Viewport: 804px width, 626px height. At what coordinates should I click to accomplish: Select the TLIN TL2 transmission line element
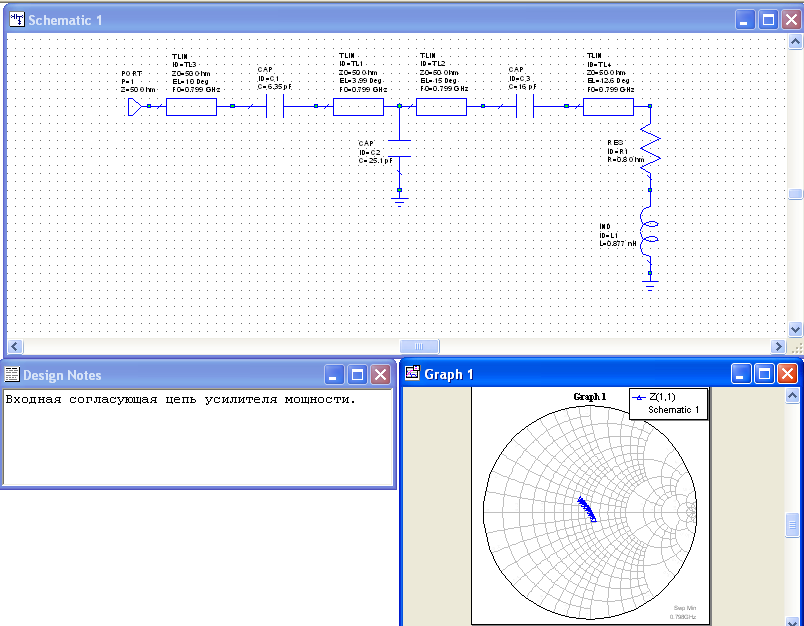pos(441,107)
